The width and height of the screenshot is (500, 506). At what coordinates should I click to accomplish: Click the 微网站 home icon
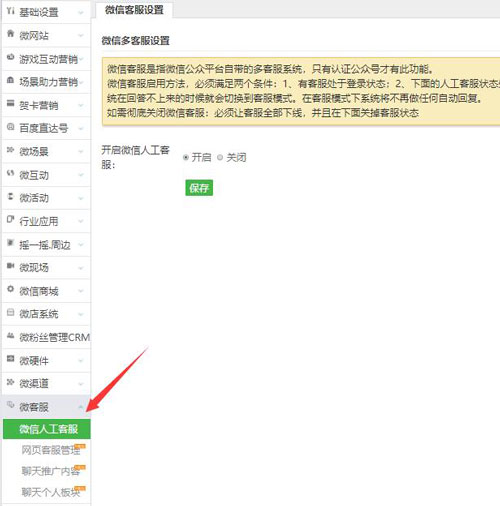point(11,34)
